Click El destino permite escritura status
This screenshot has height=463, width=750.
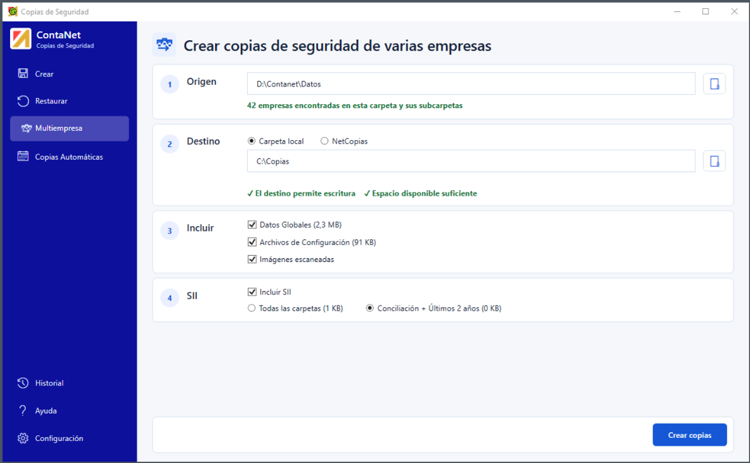(301, 193)
